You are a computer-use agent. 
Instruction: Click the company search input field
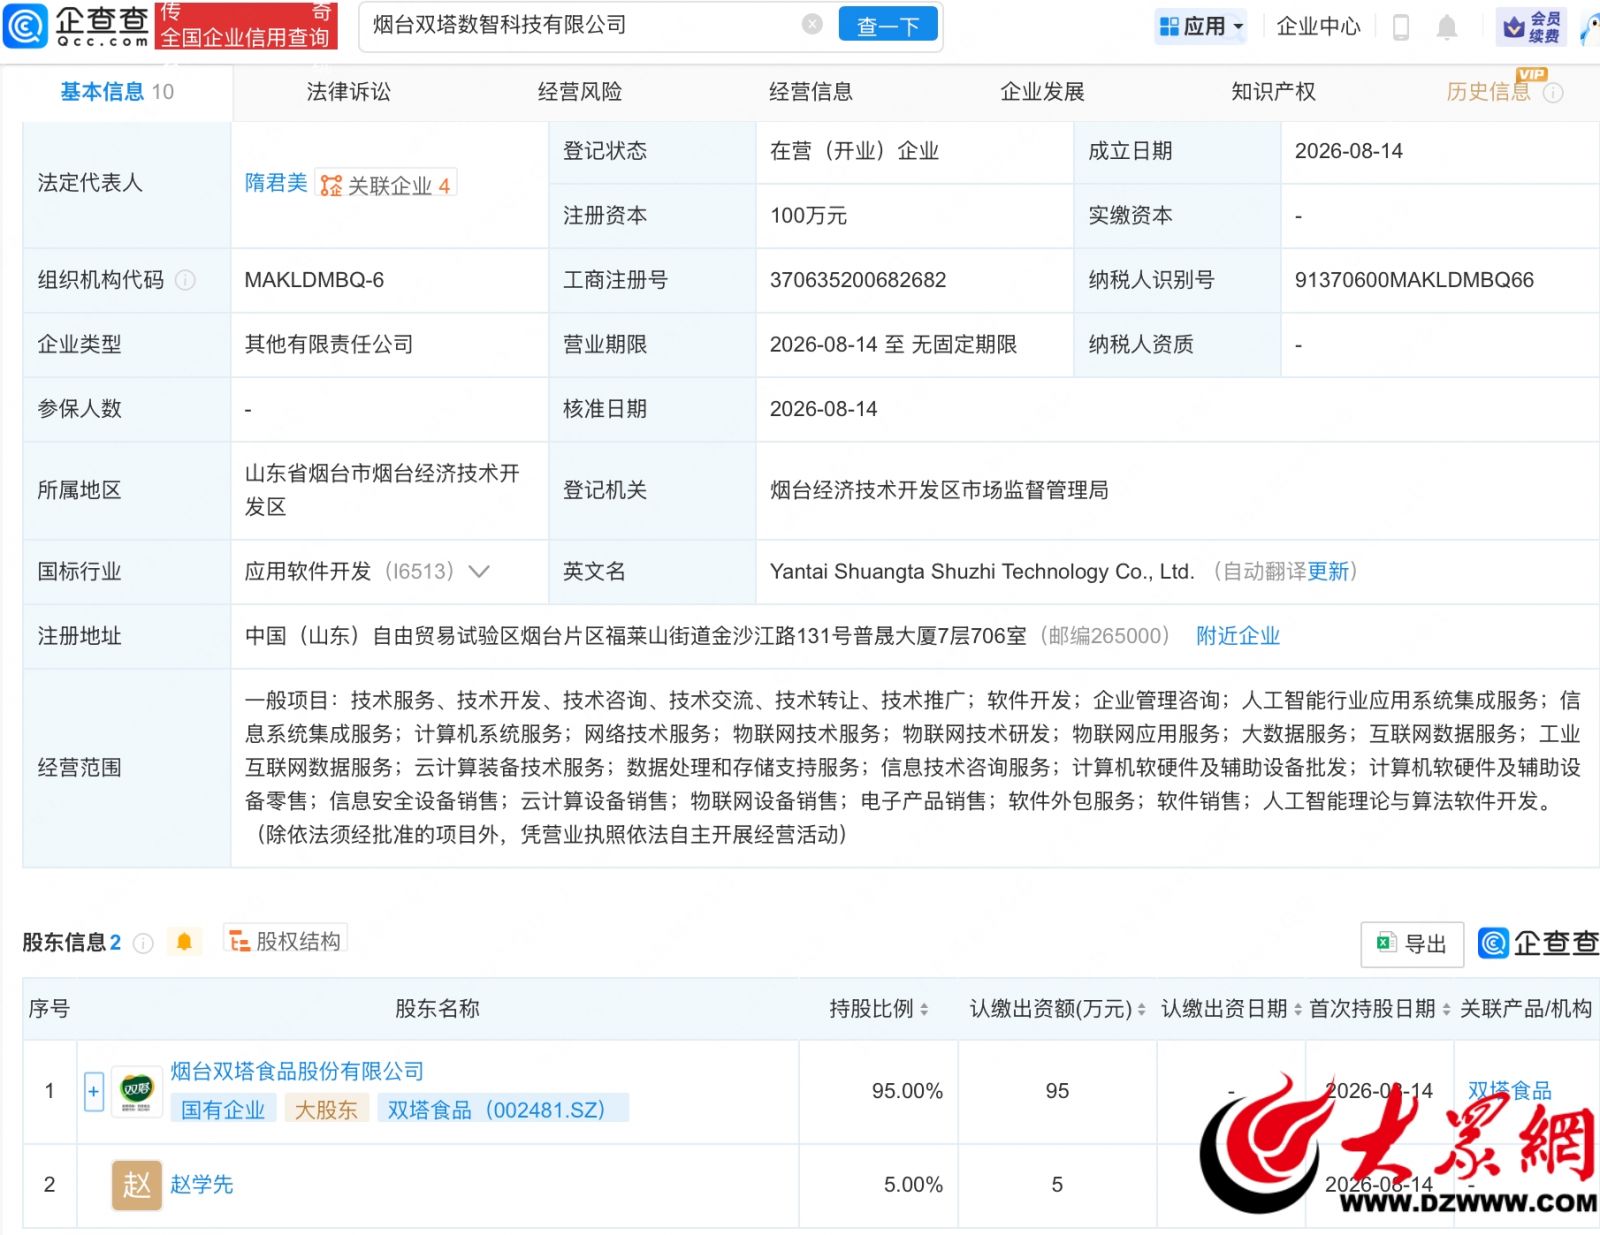point(585,26)
